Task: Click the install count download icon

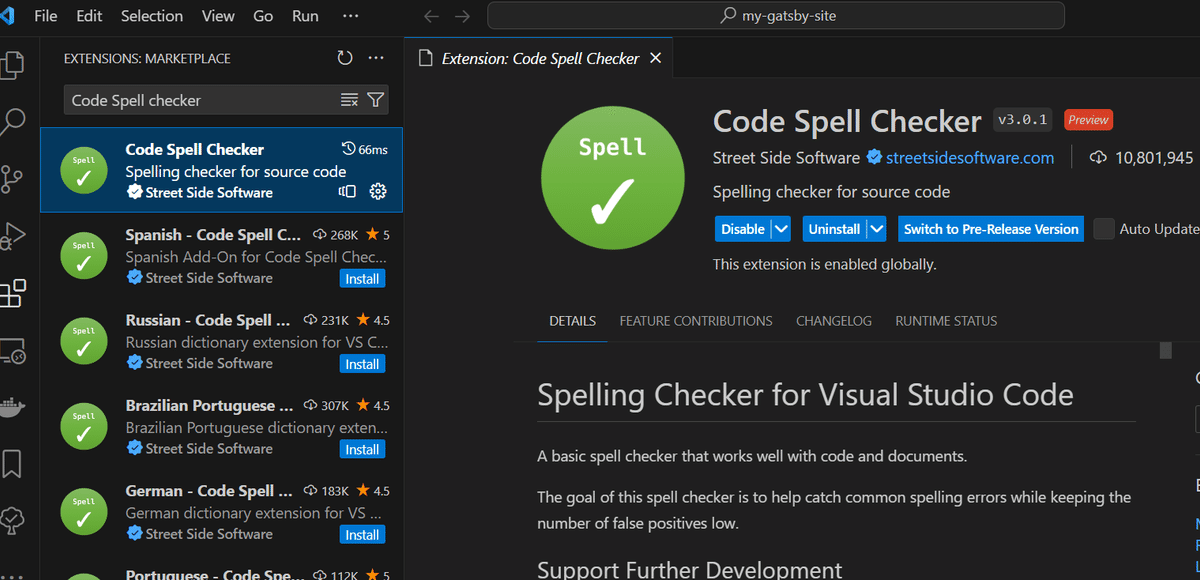Action: coord(1098,158)
